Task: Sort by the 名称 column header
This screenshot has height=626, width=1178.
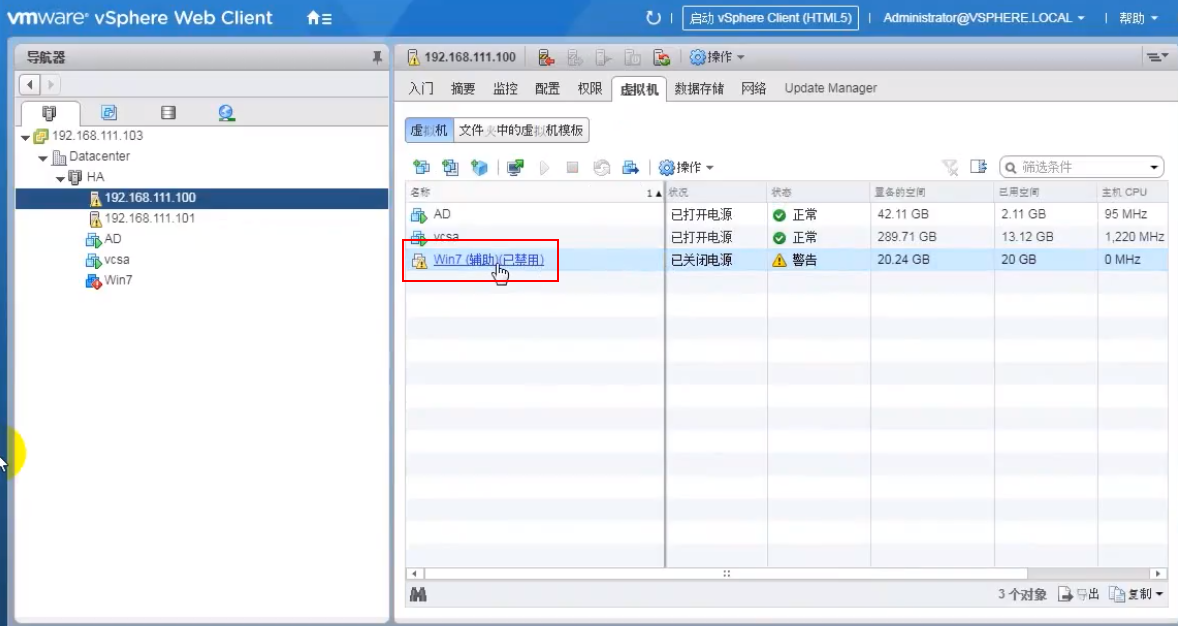Action: tap(535, 192)
